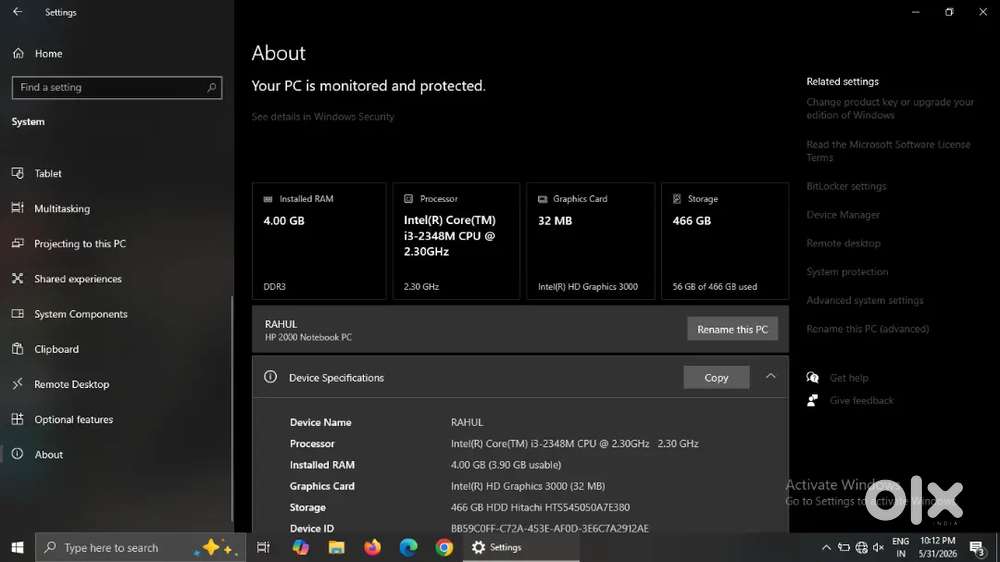Open Advanced system settings link
1000x562 pixels.
pos(865,300)
